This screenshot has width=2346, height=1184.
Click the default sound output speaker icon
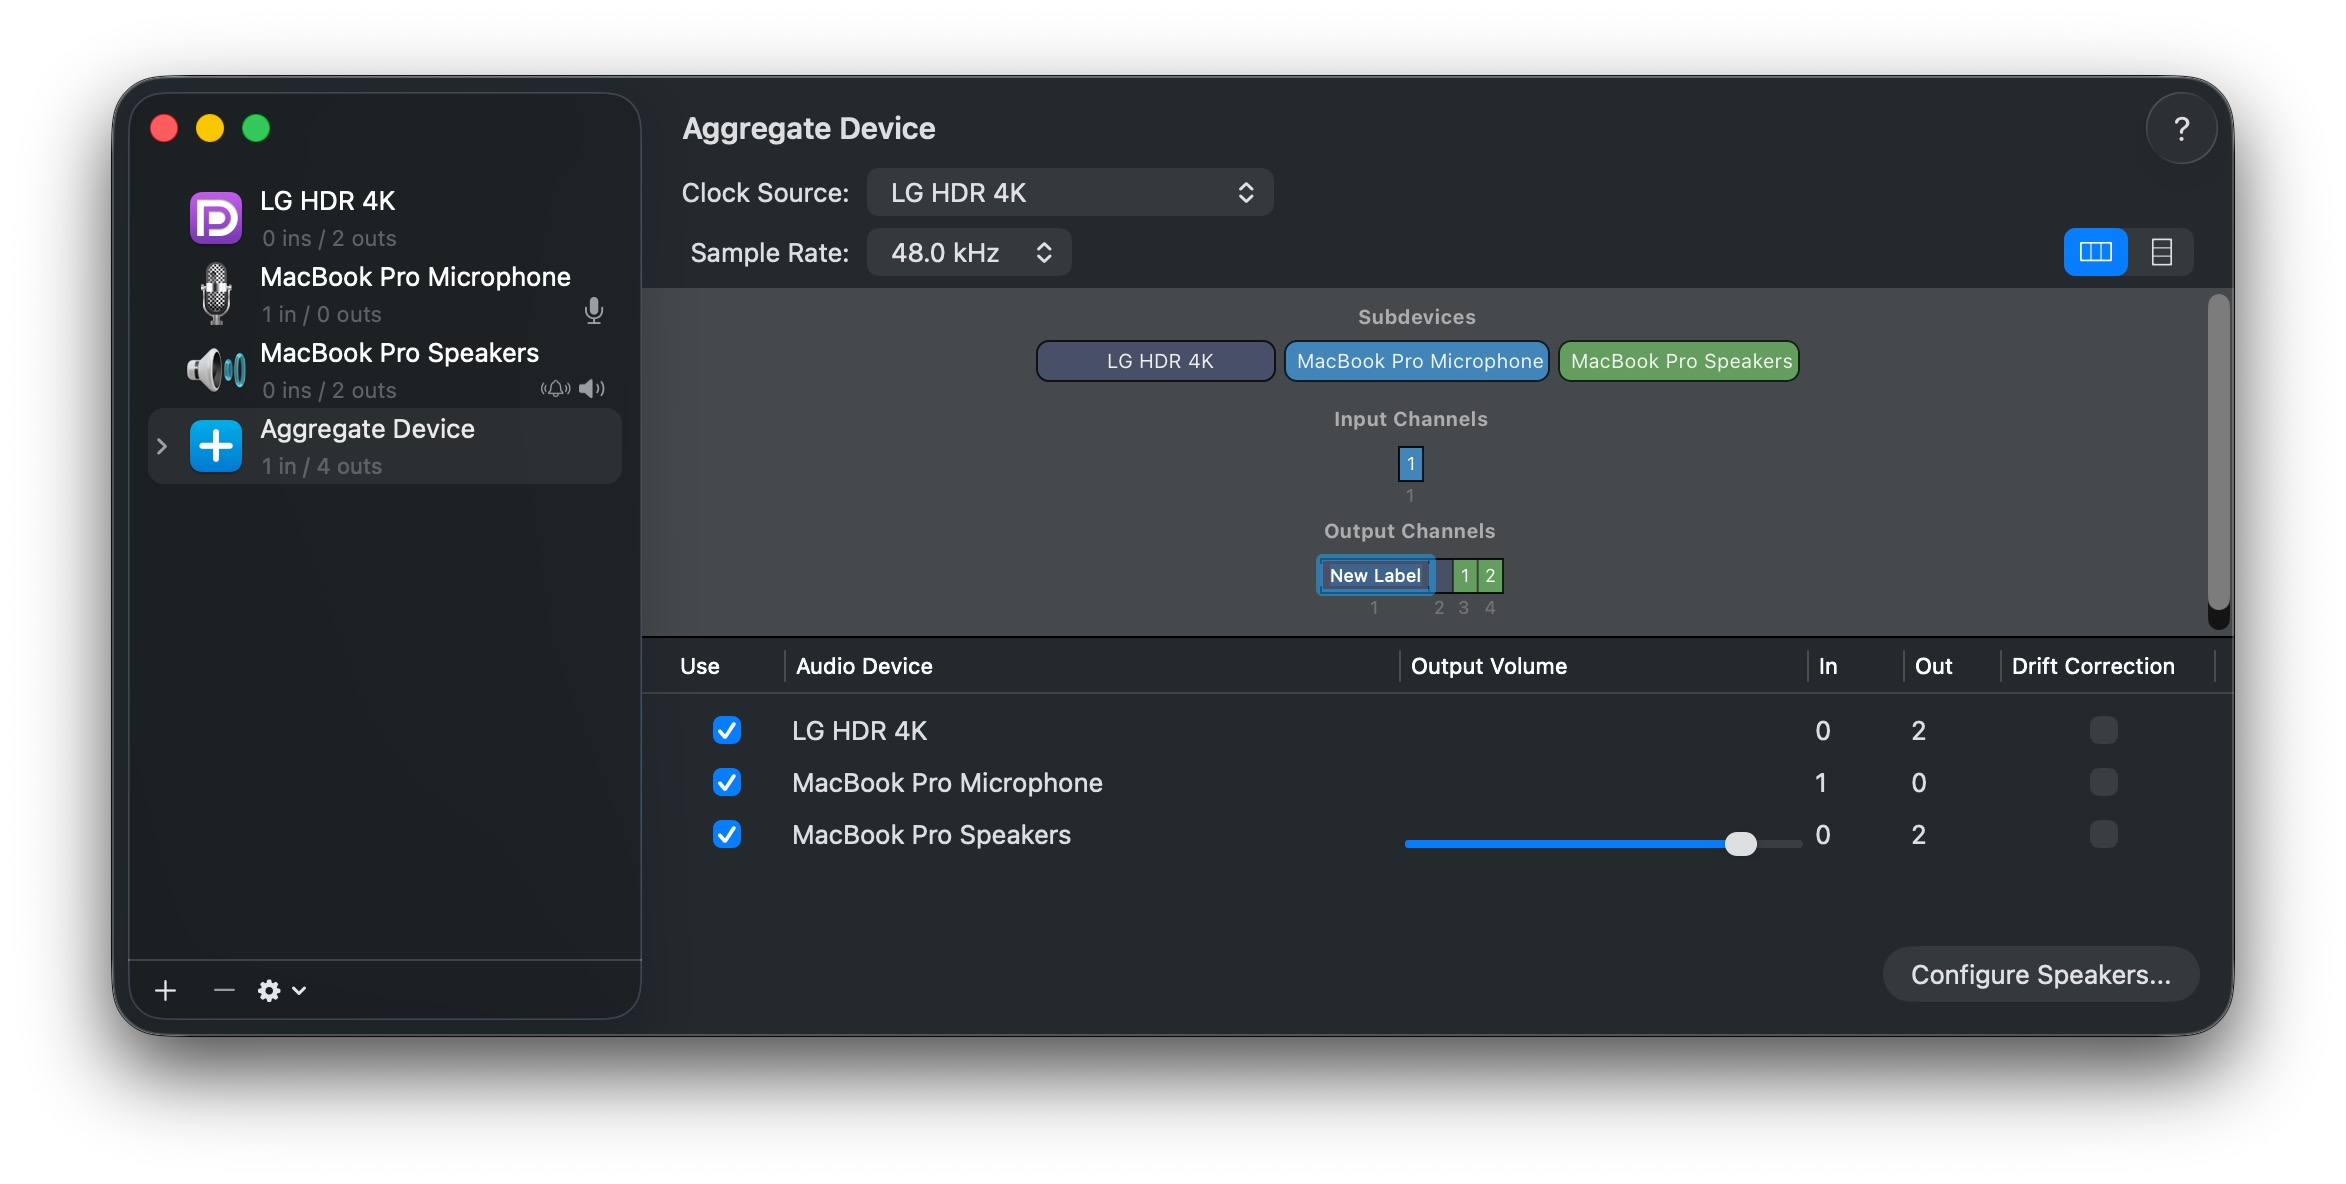pos(592,388)
